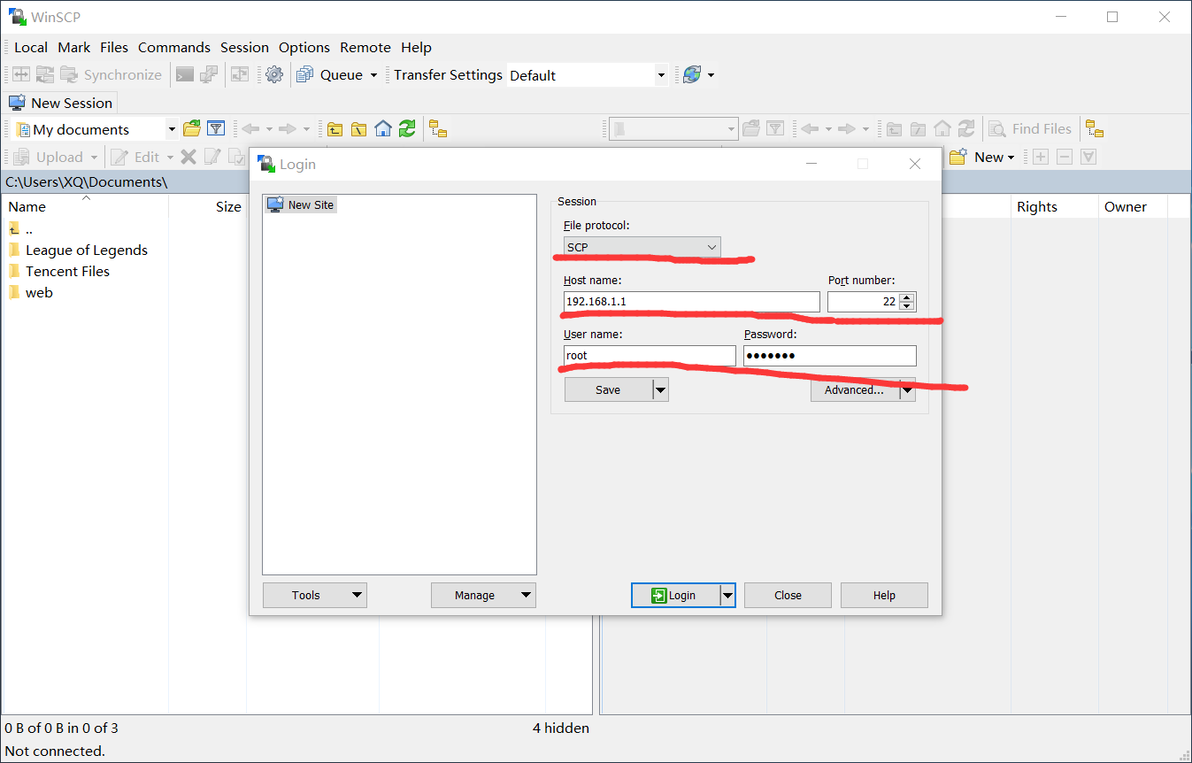Open the Commands menu
This screenshot has height=763, width=1192.
pos(174,47)
